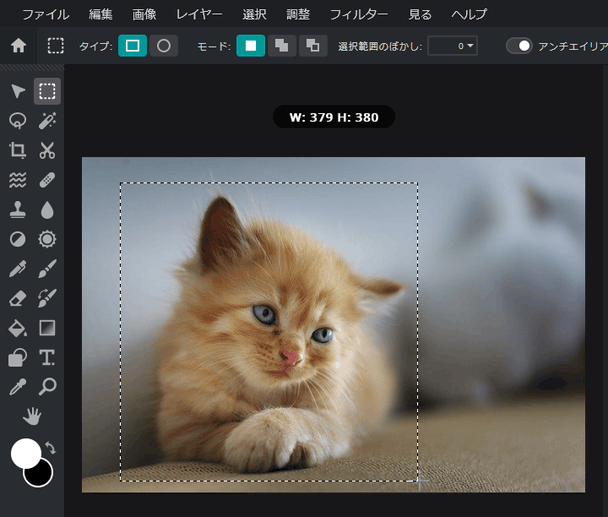Select the Marquee selection tool in sidebar
Viewport: 608px width, 517px height.
(x=47, y=91)
